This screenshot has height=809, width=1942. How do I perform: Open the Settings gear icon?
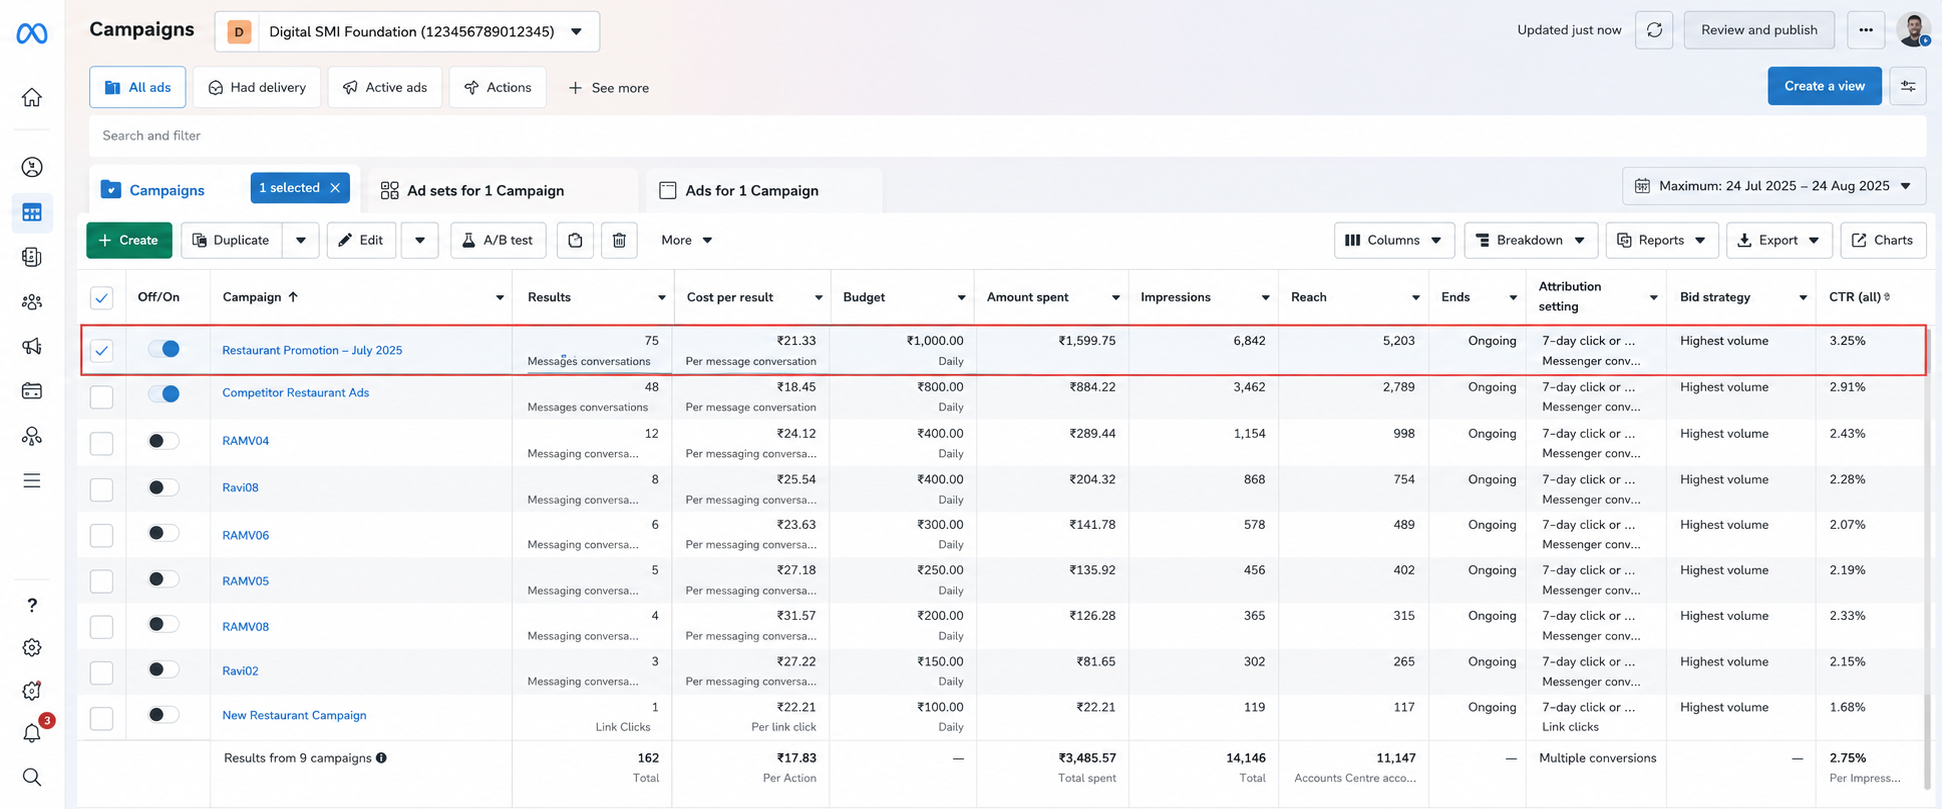click(32, 648)
